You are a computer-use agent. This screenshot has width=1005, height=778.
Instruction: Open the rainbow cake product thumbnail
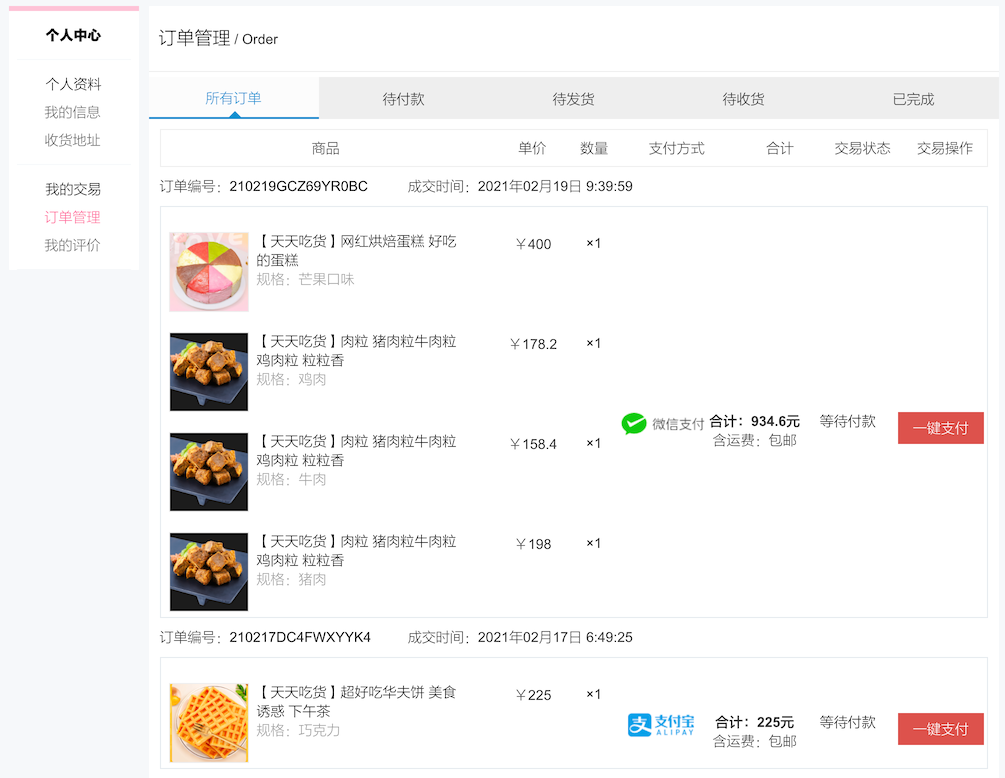[209, 272]
